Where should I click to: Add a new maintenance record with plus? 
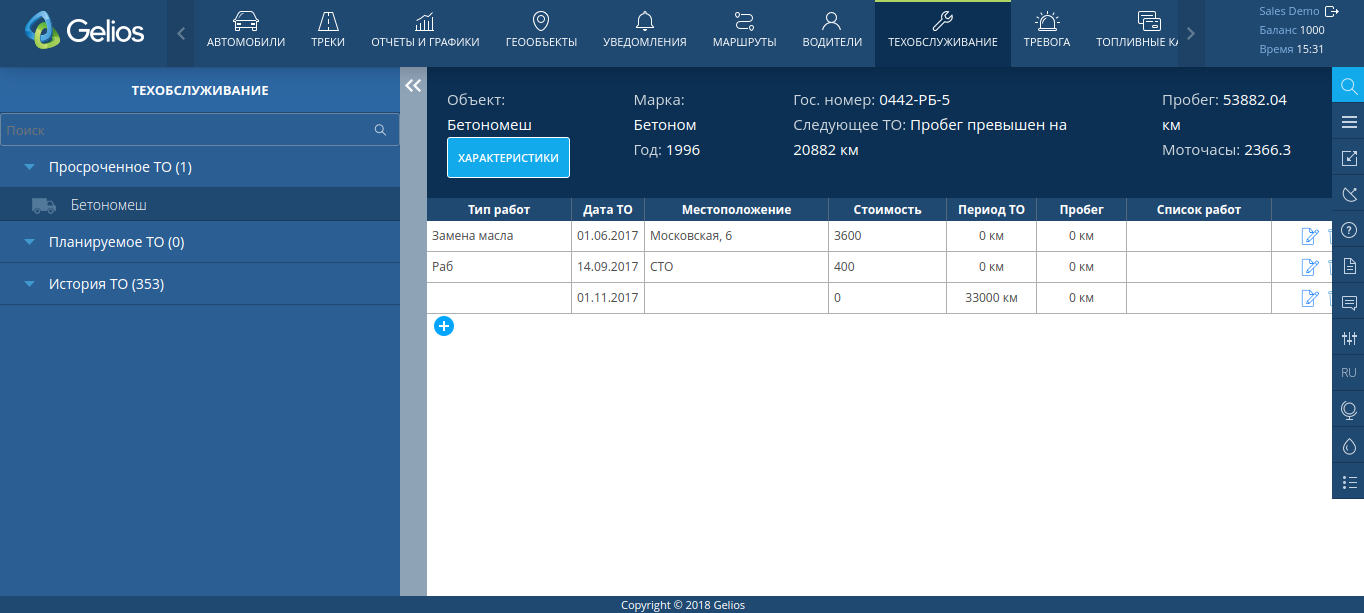coord(444,325)
